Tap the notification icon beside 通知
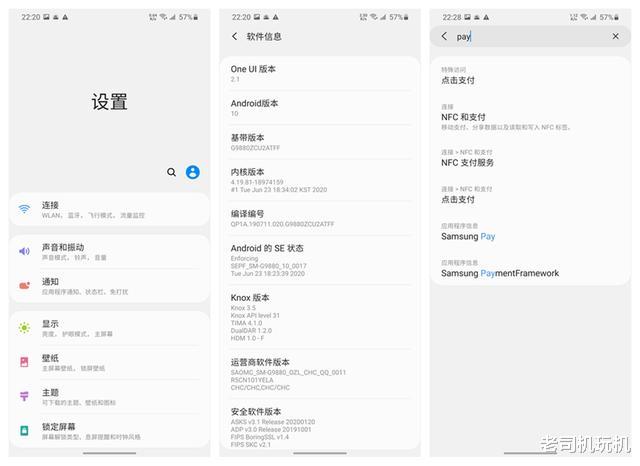The width and height of the screenshot is (640, 466). tap(24, 286)
